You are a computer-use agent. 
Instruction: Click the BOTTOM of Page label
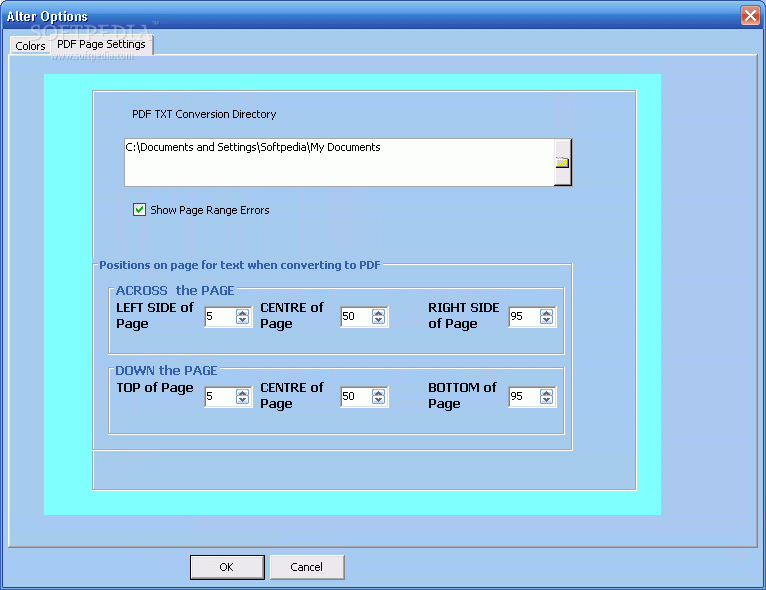462,396
